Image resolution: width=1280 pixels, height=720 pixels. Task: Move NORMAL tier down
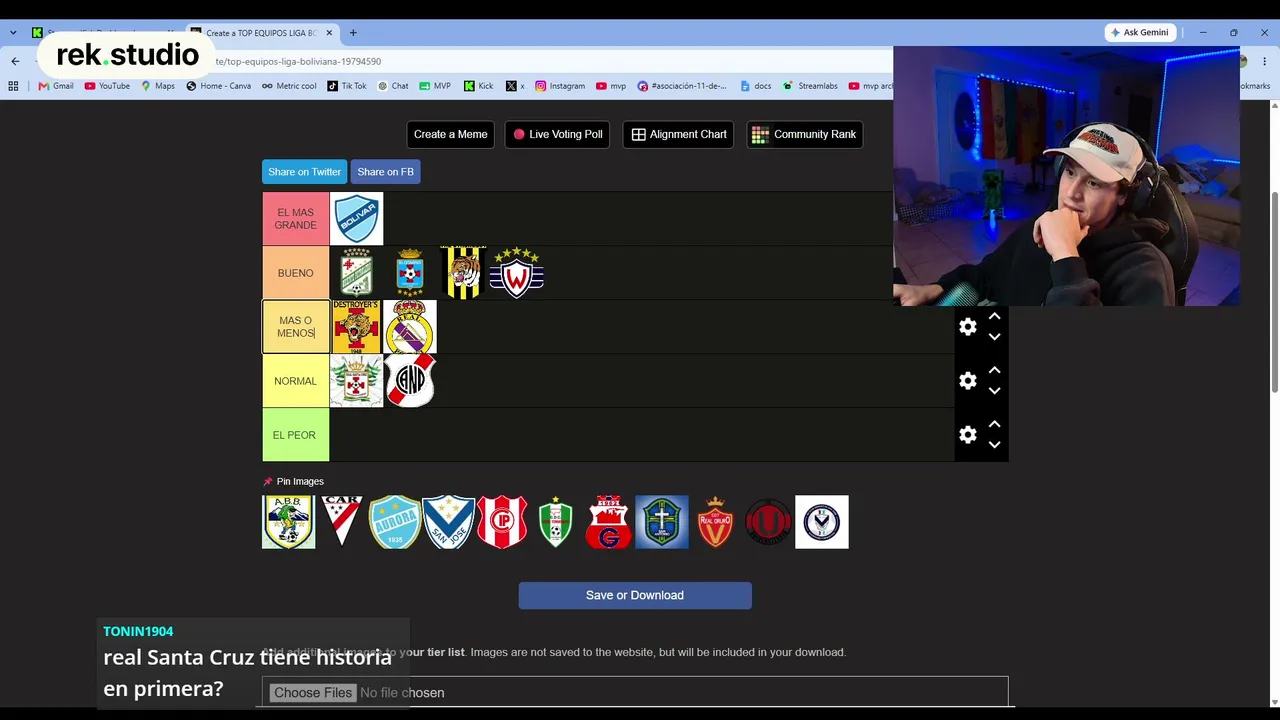pos(994,391)
